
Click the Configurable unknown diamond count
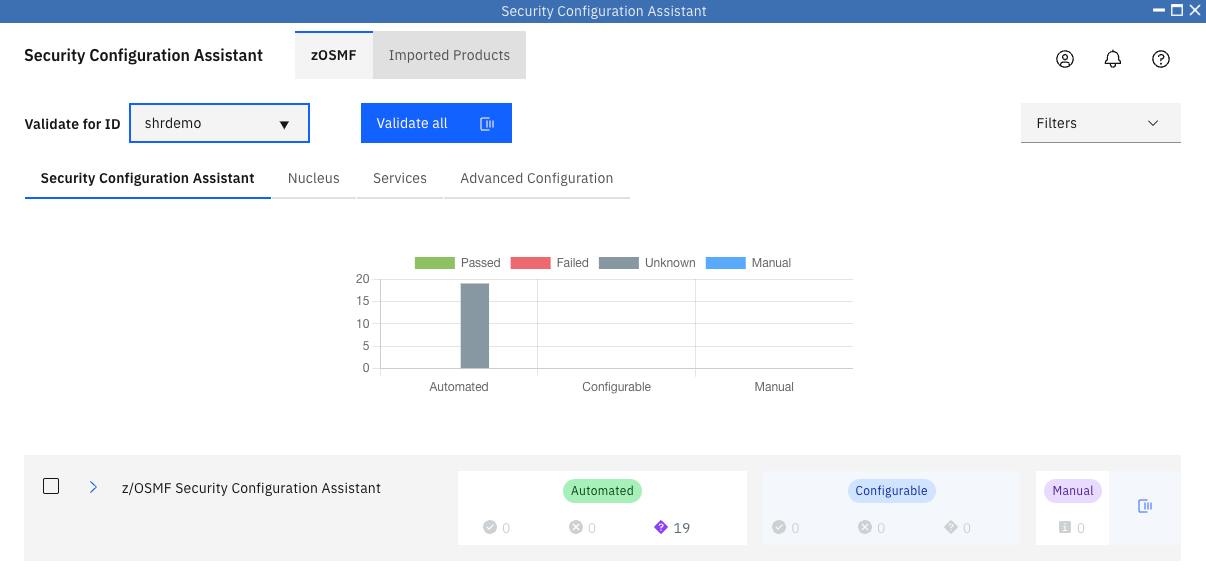tap(957, 528)
